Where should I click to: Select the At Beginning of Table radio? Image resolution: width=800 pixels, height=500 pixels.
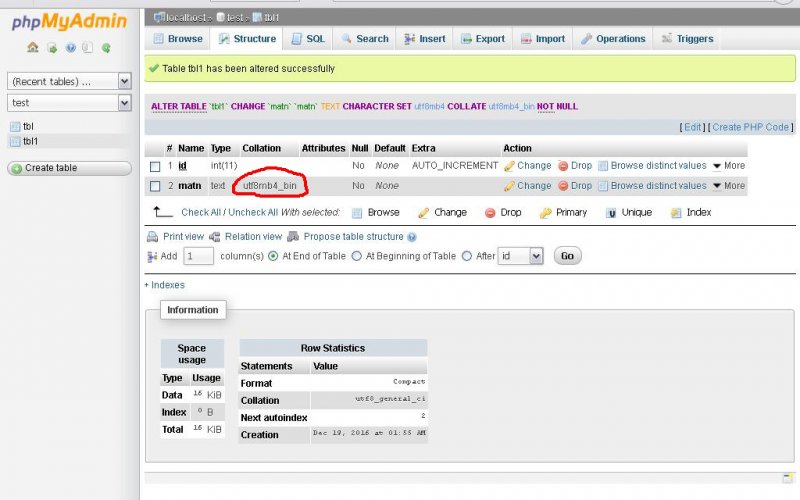[x=356, y=256]
